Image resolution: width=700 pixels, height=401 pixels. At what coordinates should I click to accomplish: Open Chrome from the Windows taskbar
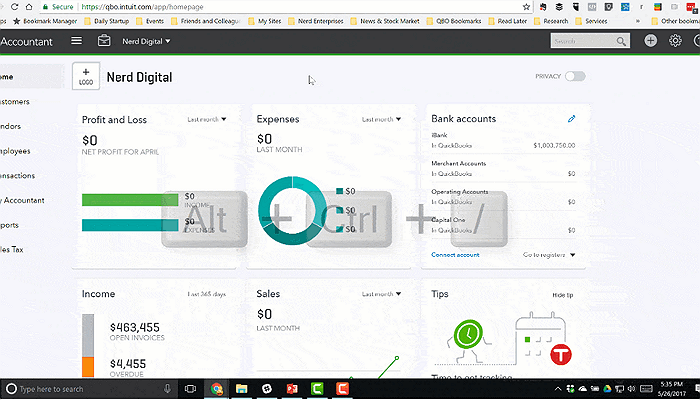click(216, 388)
